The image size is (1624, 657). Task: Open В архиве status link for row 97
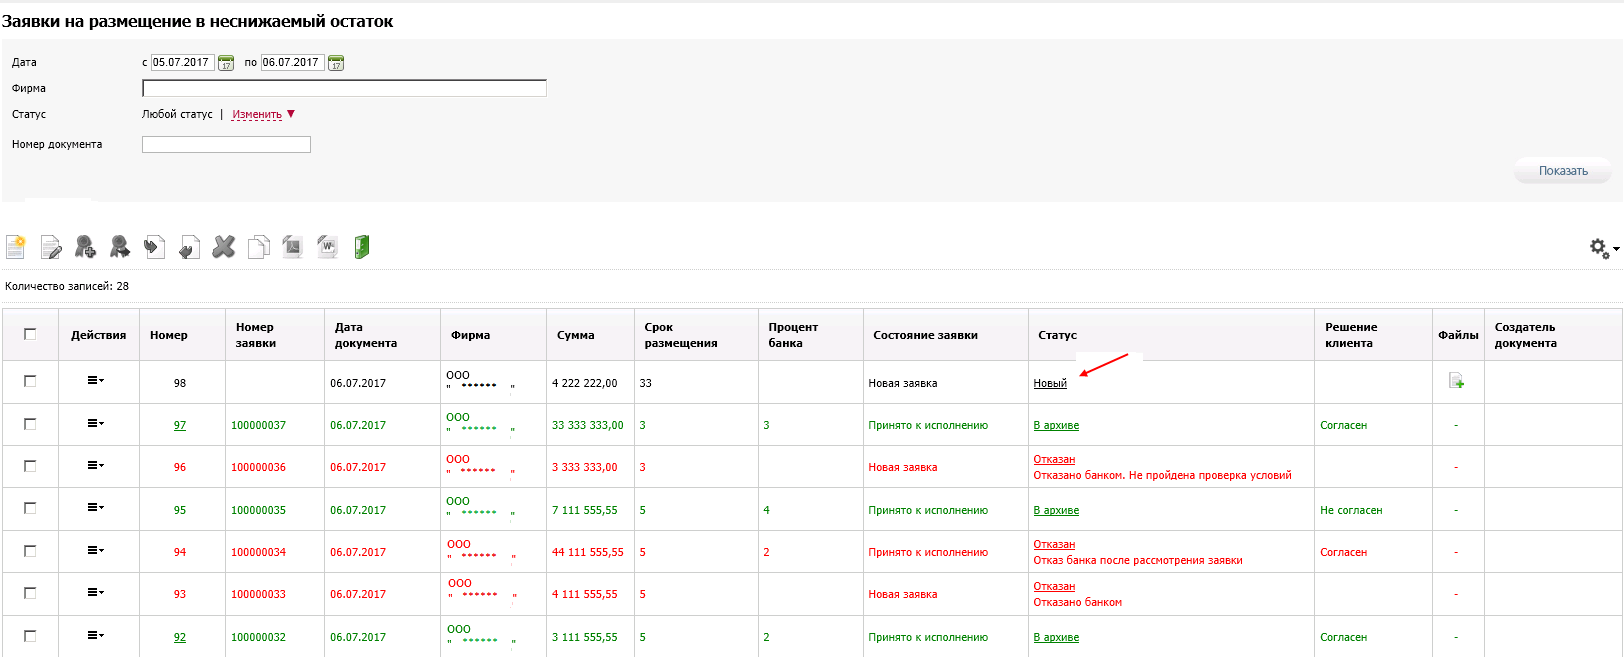1056,425
